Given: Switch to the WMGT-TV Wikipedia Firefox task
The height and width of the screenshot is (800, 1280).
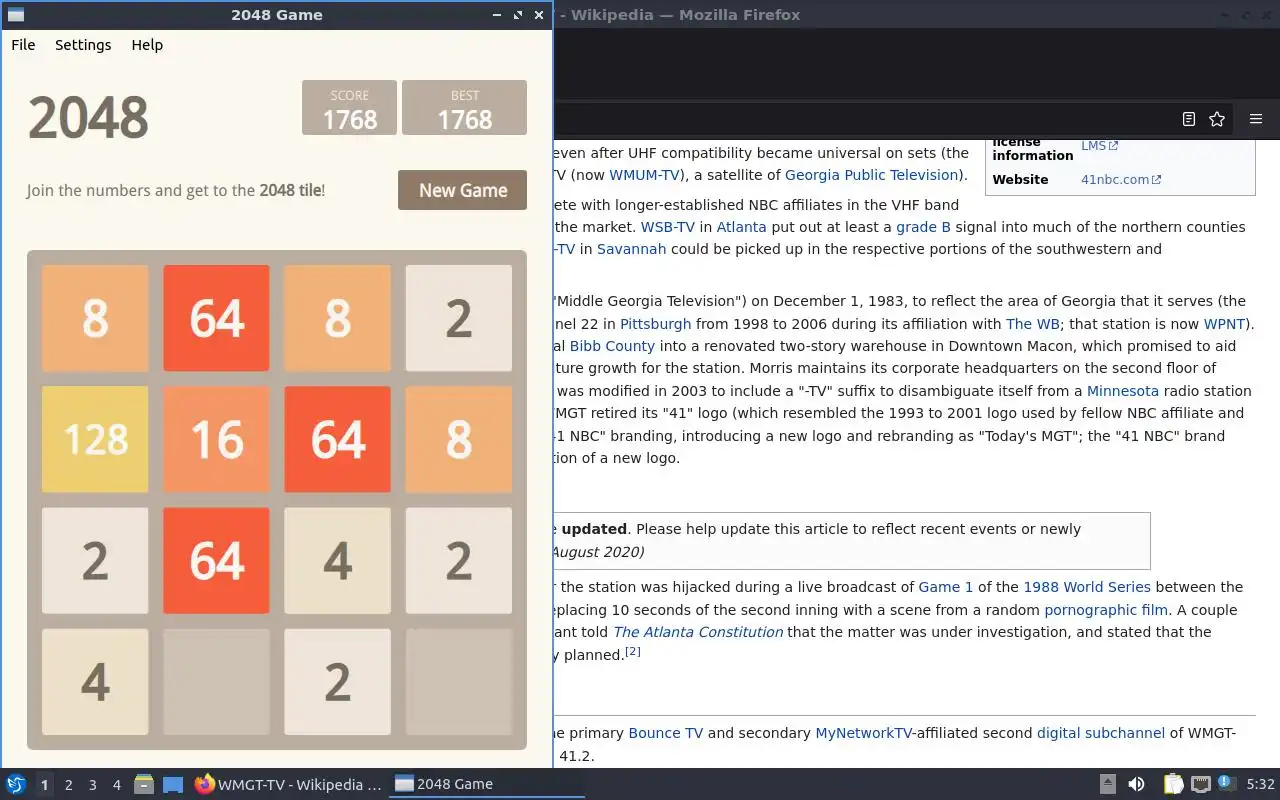Looking at the screenshot, I should coord(288,784).
